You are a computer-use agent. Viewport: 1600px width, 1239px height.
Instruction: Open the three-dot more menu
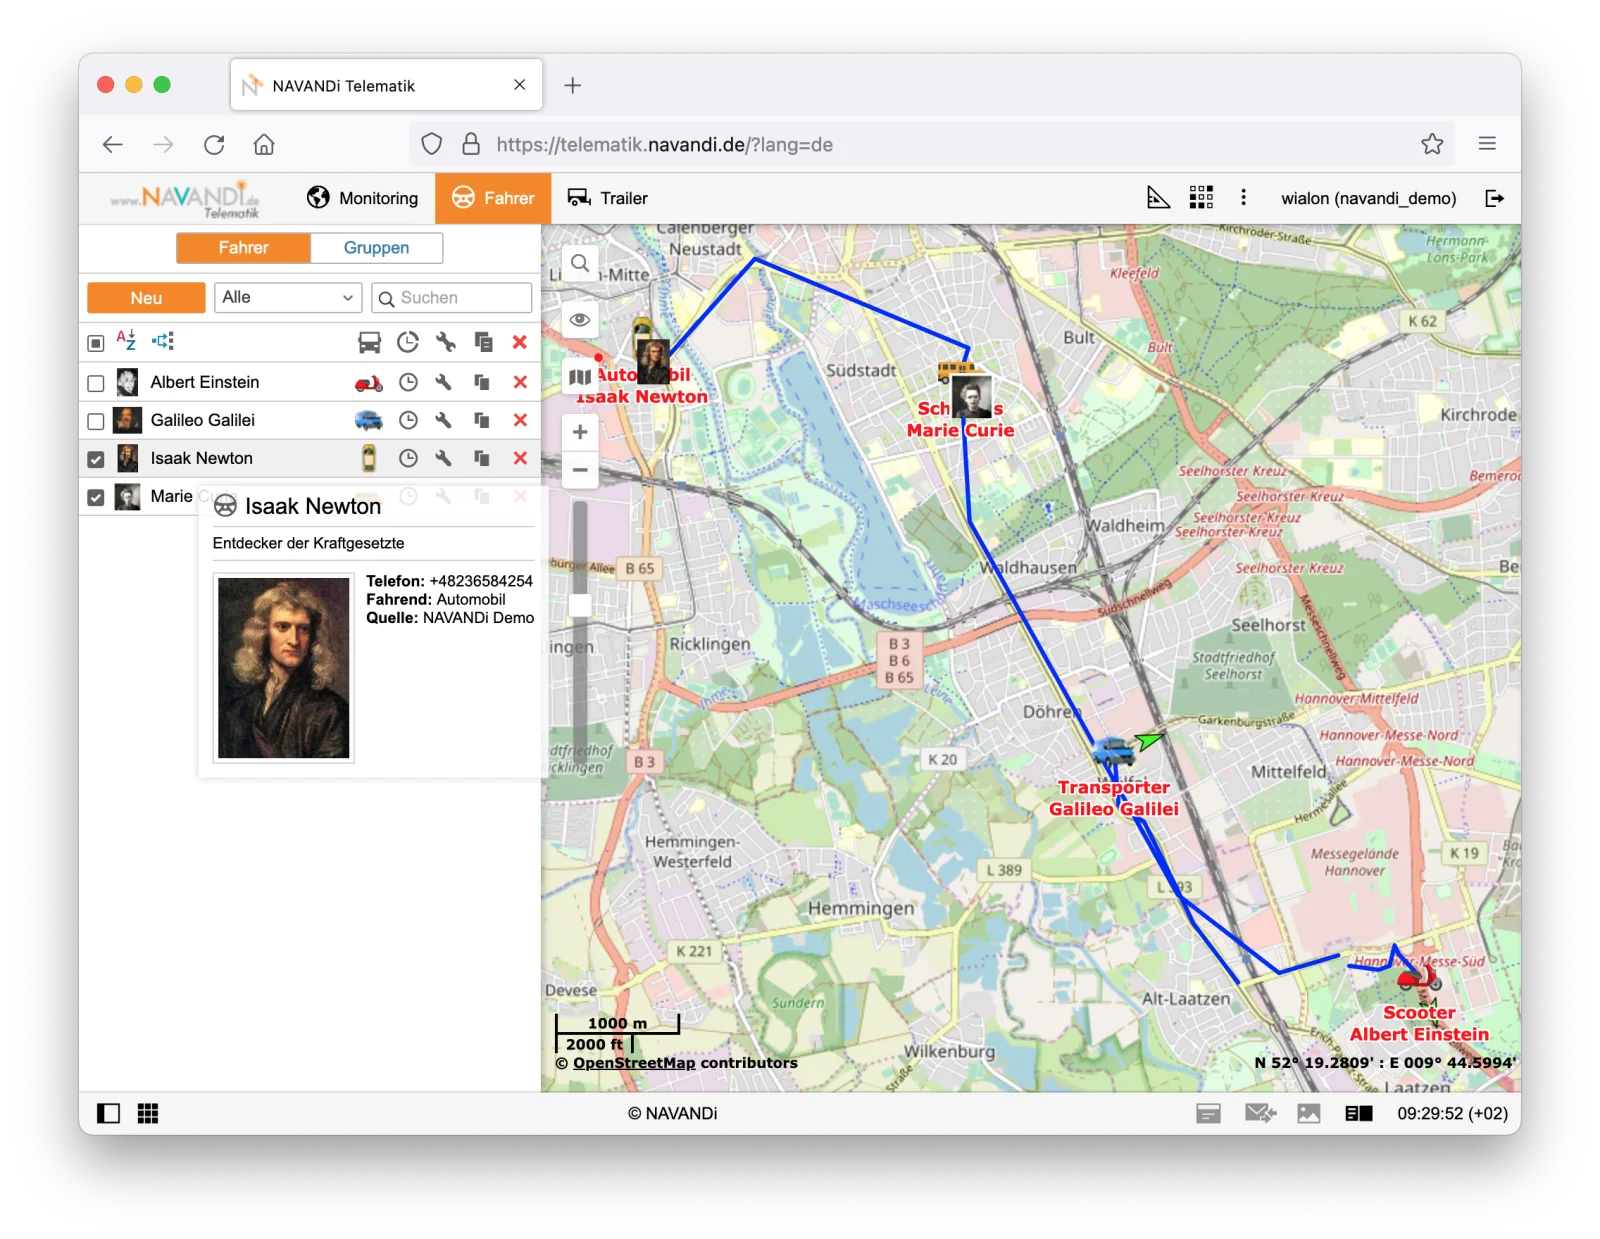[1243, 198]
